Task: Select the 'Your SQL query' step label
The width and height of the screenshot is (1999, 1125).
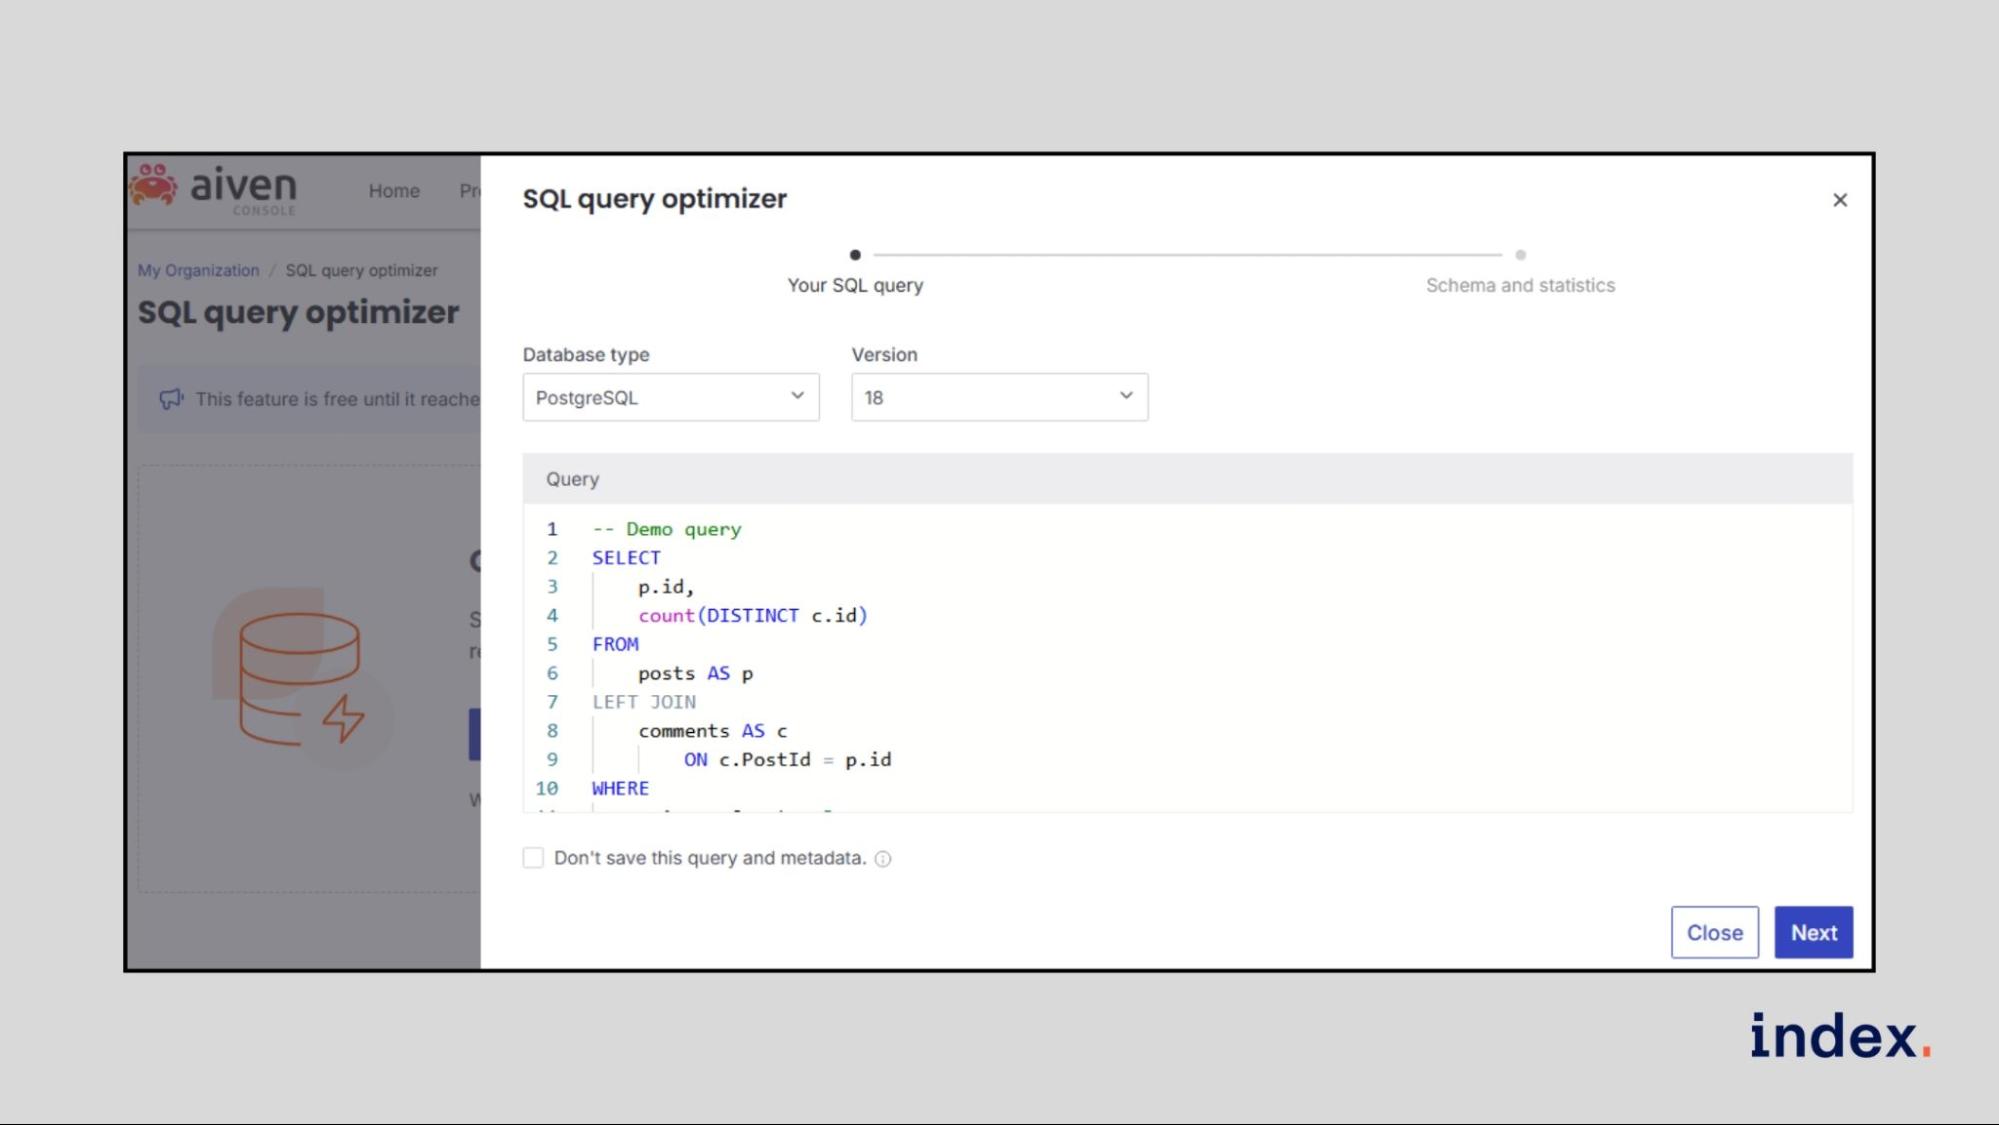Action: click(x=855, y=286)
